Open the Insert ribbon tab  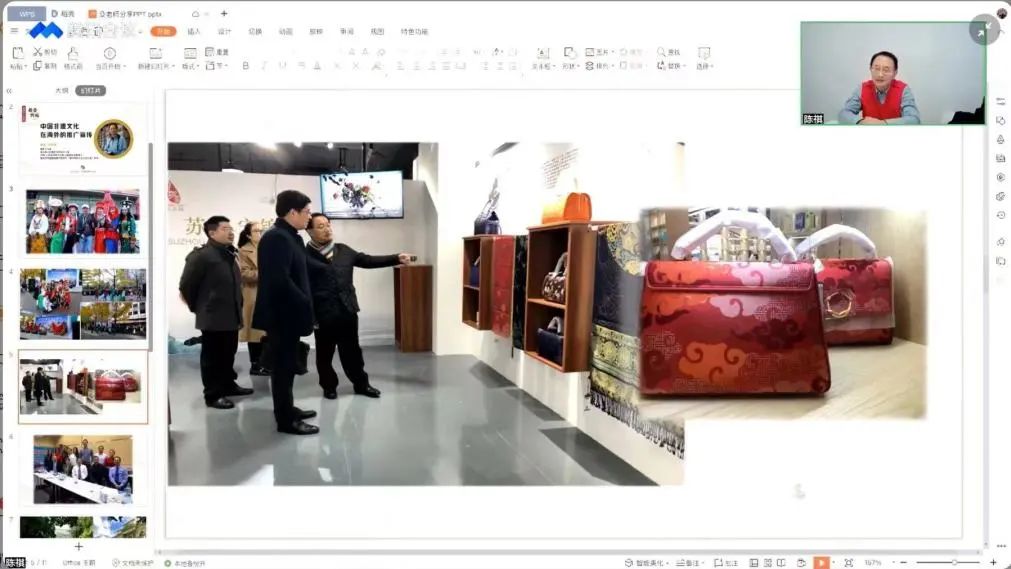(x=194, y=32)
